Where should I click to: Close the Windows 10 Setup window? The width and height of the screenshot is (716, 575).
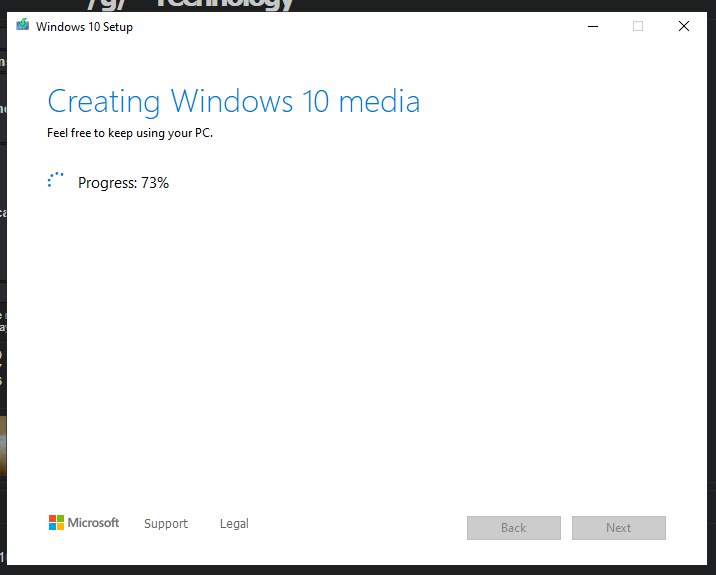[684, 26]
